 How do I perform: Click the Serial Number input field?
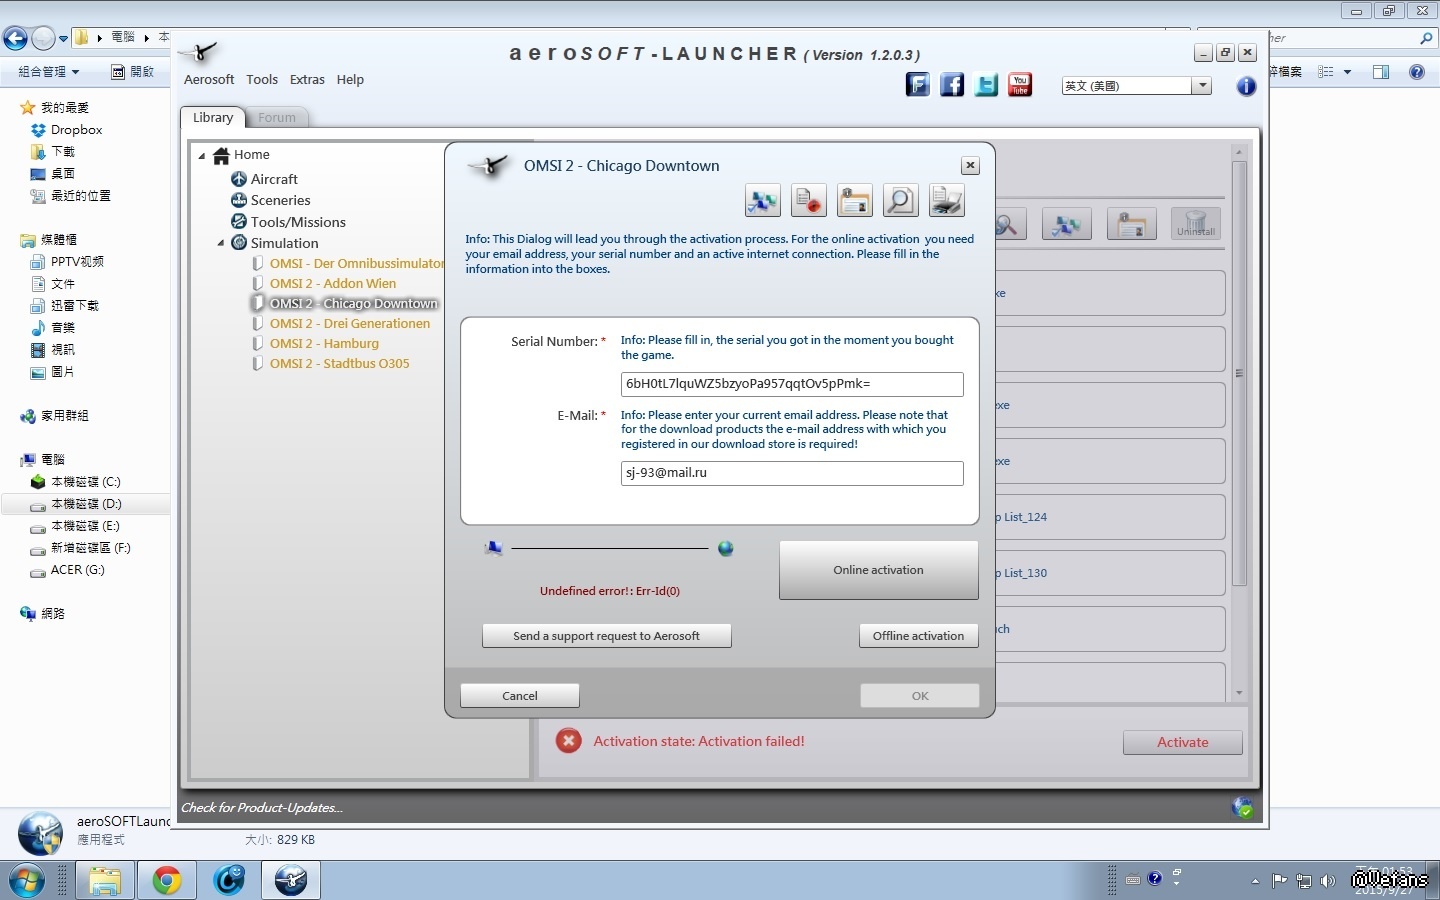792,384
